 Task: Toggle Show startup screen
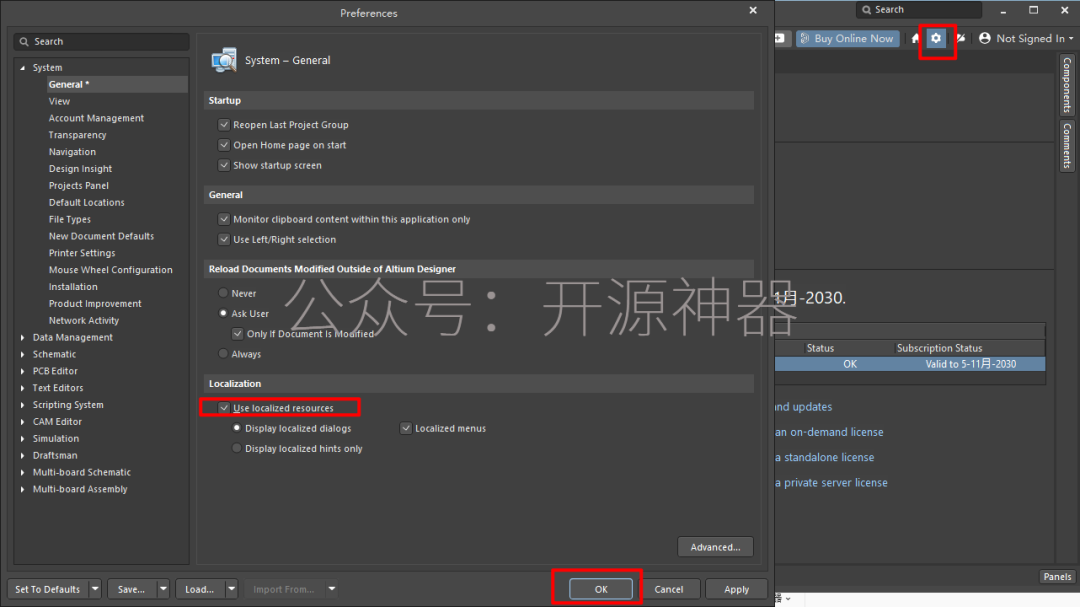click(224, 165)
